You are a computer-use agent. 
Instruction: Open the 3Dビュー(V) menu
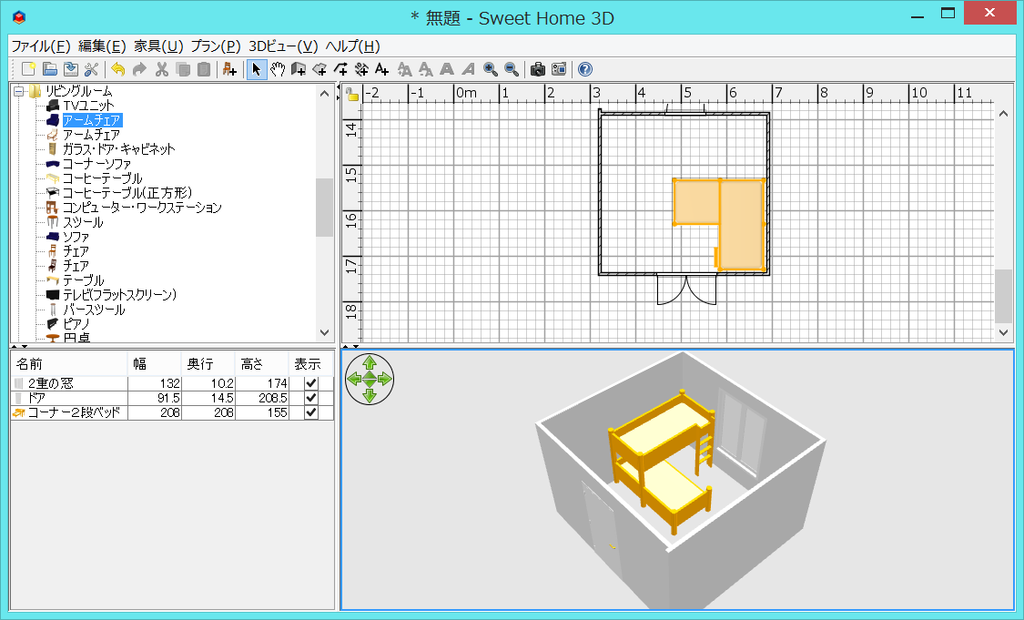283,46
